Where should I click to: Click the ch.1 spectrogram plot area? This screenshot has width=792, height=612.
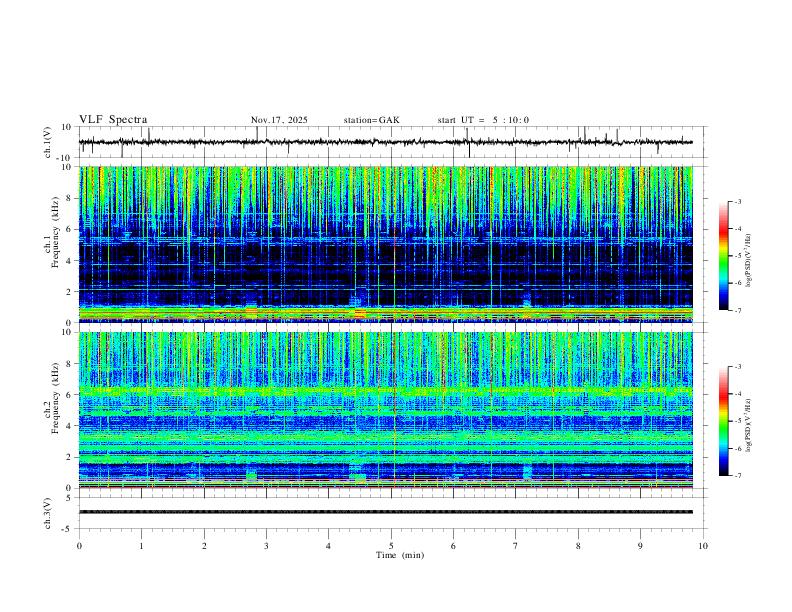click(386, 244)
